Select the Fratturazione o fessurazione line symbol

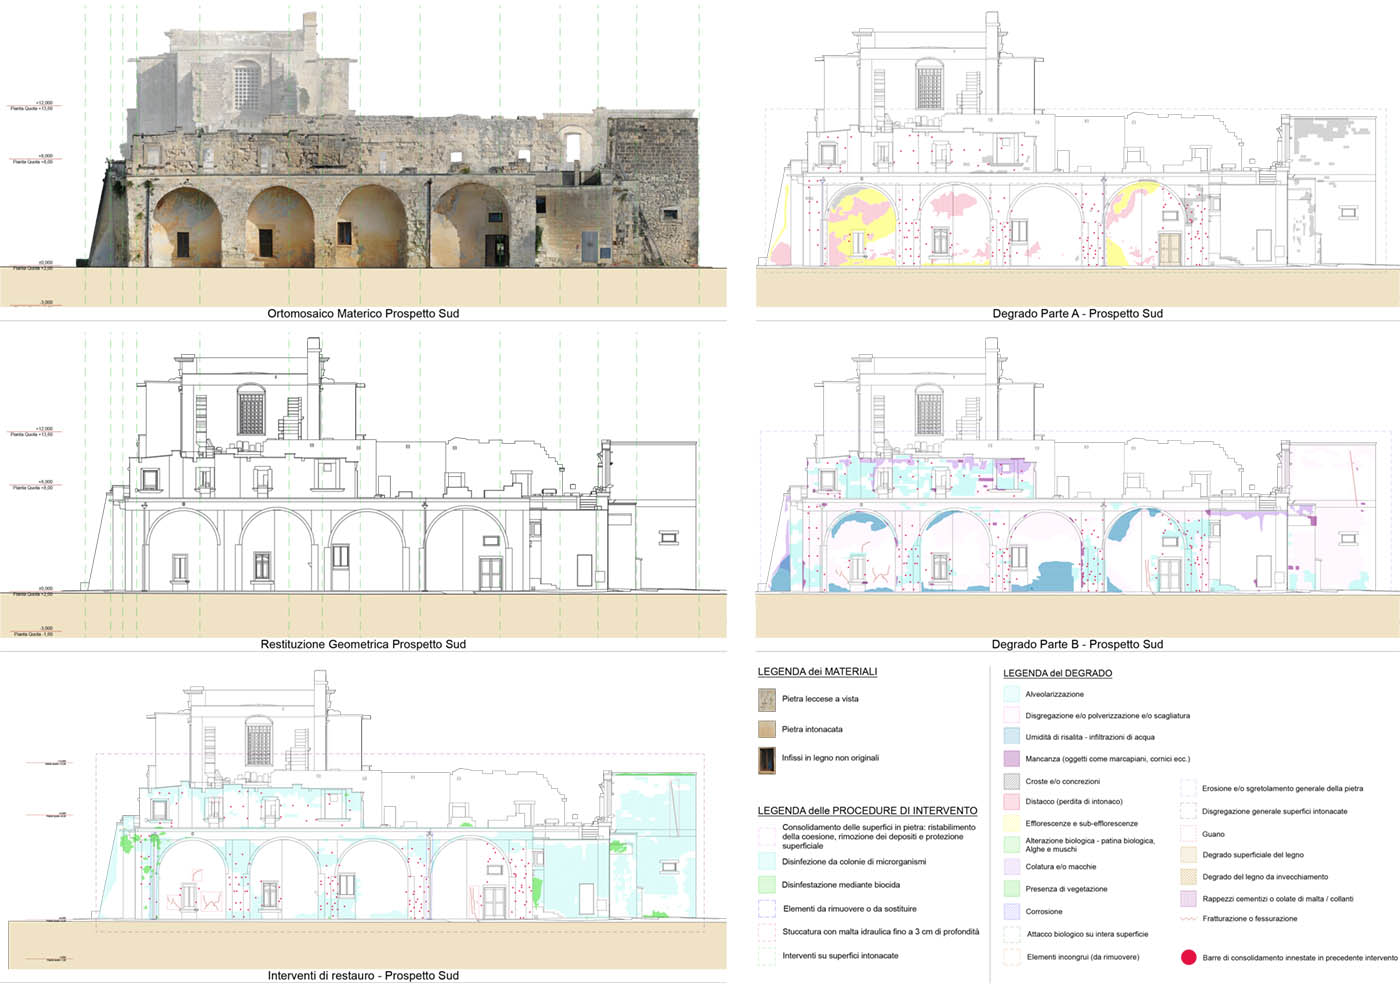(1188, 918)
